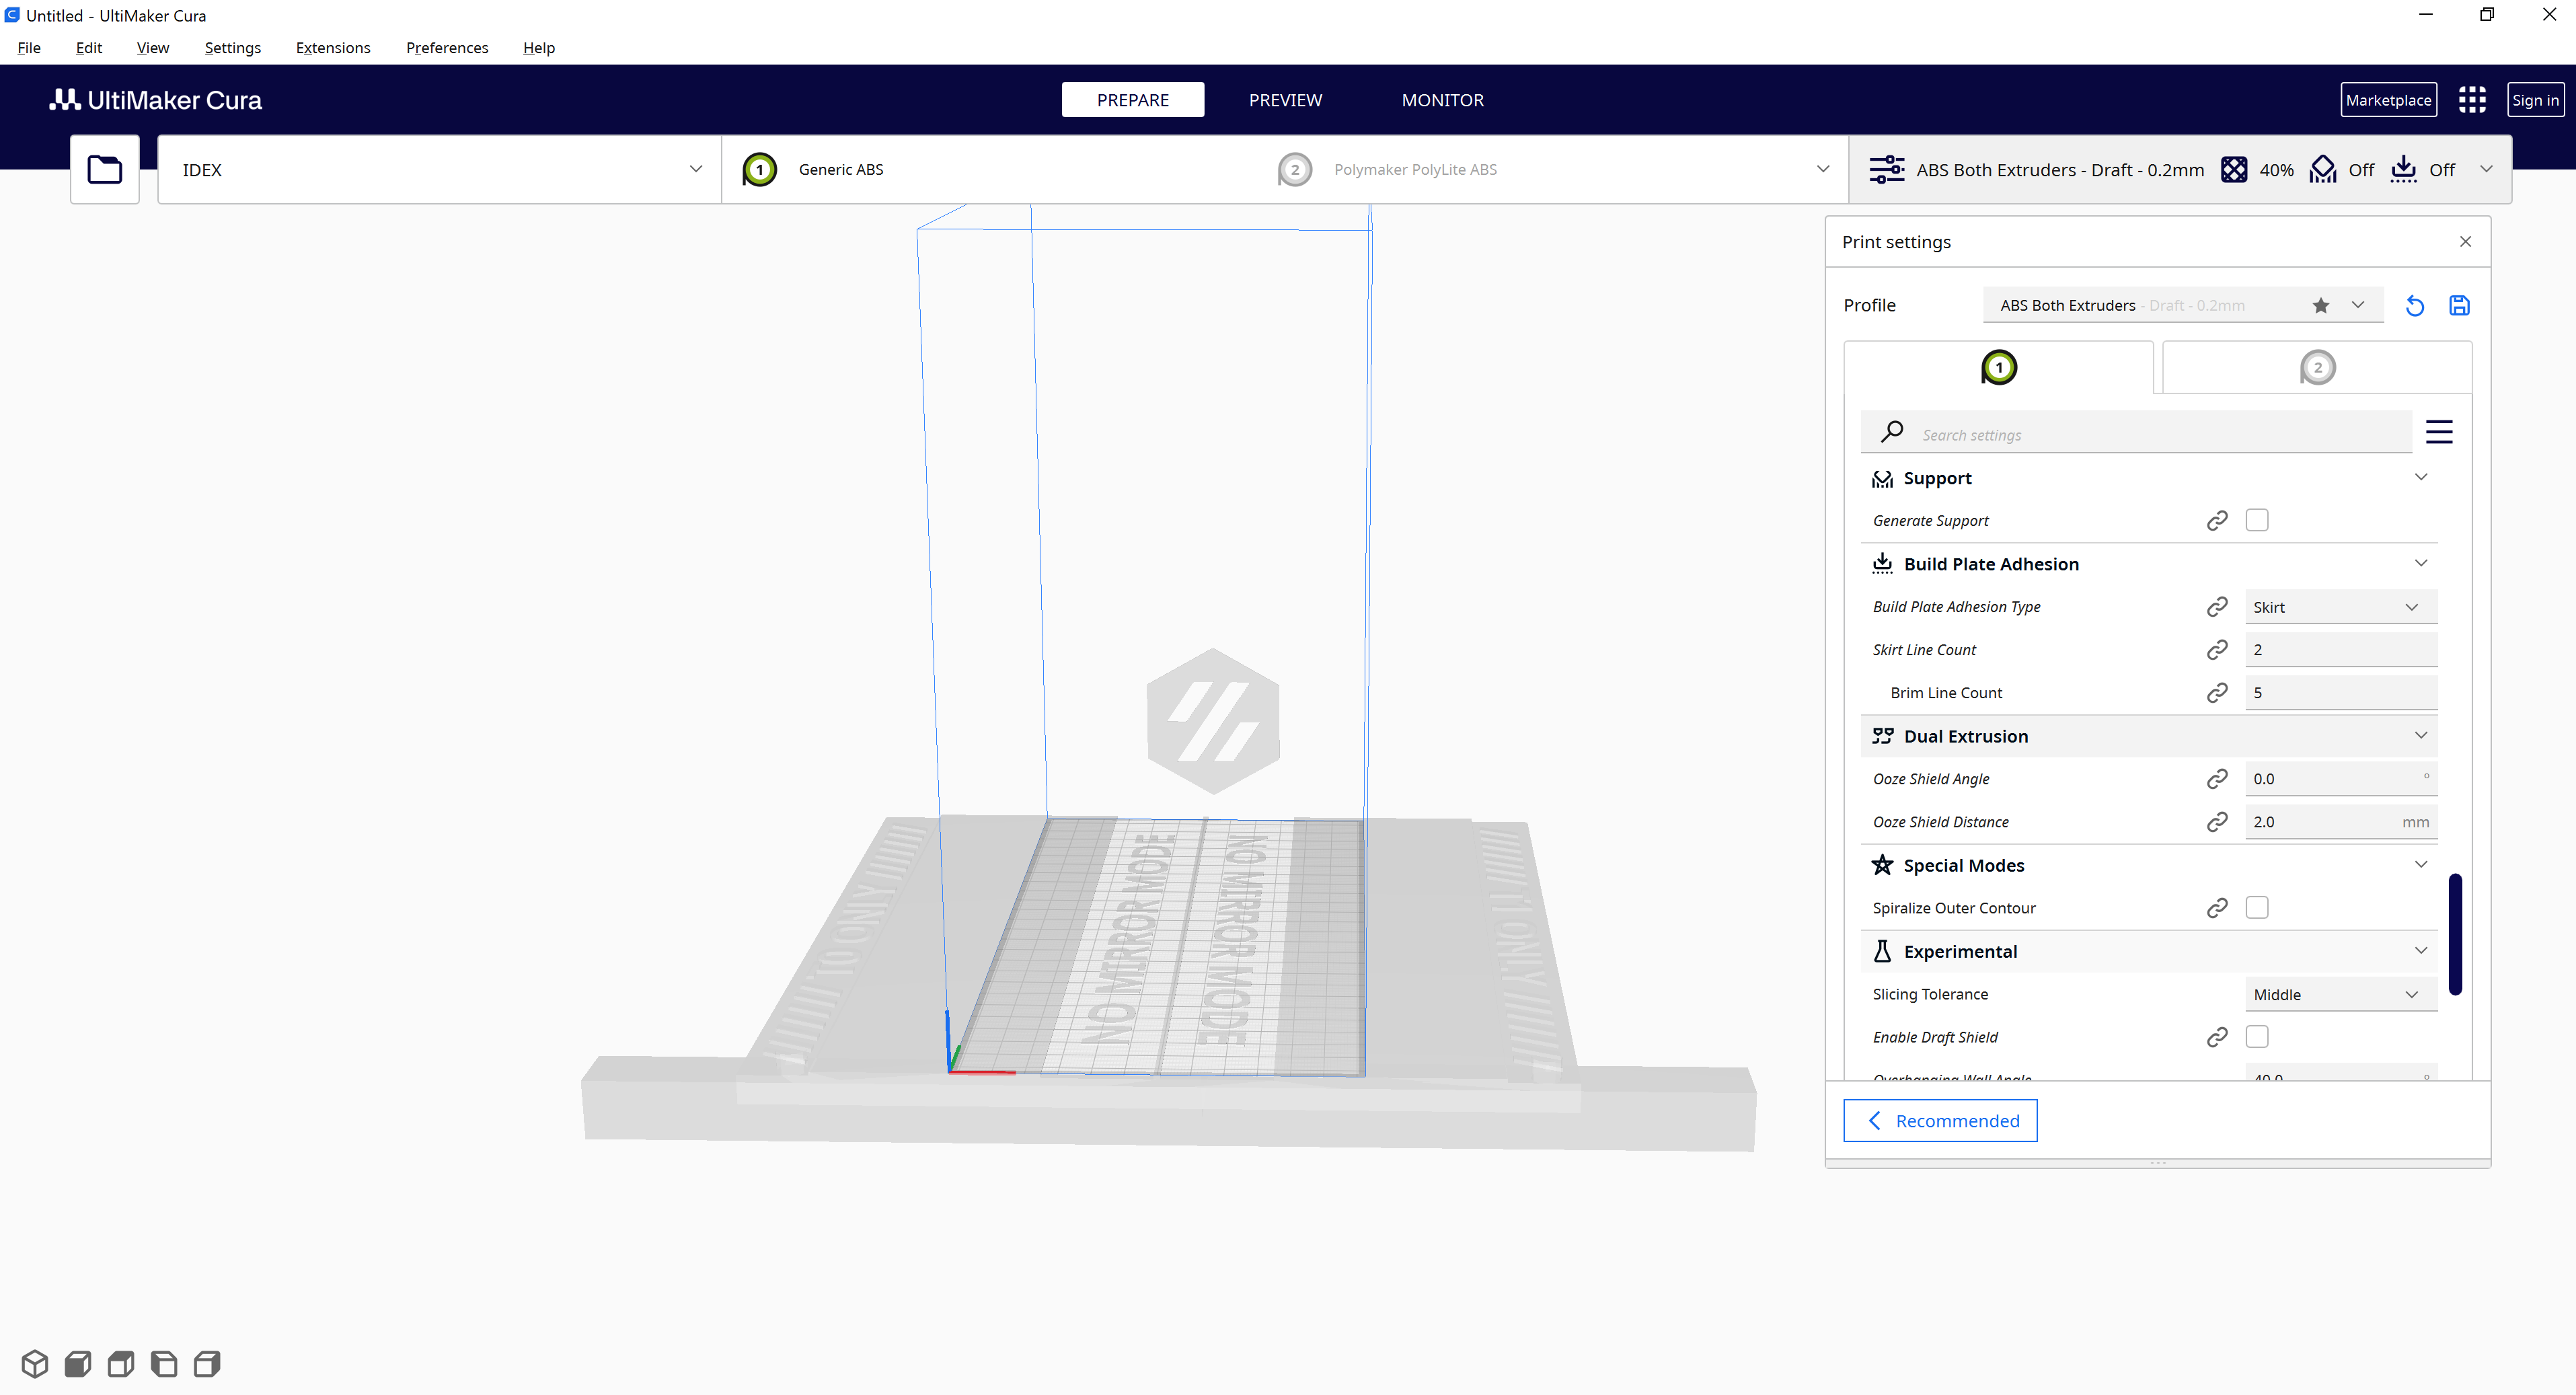
Task: Select the 3D perspective view cube icon
Action: point(35,1363)
